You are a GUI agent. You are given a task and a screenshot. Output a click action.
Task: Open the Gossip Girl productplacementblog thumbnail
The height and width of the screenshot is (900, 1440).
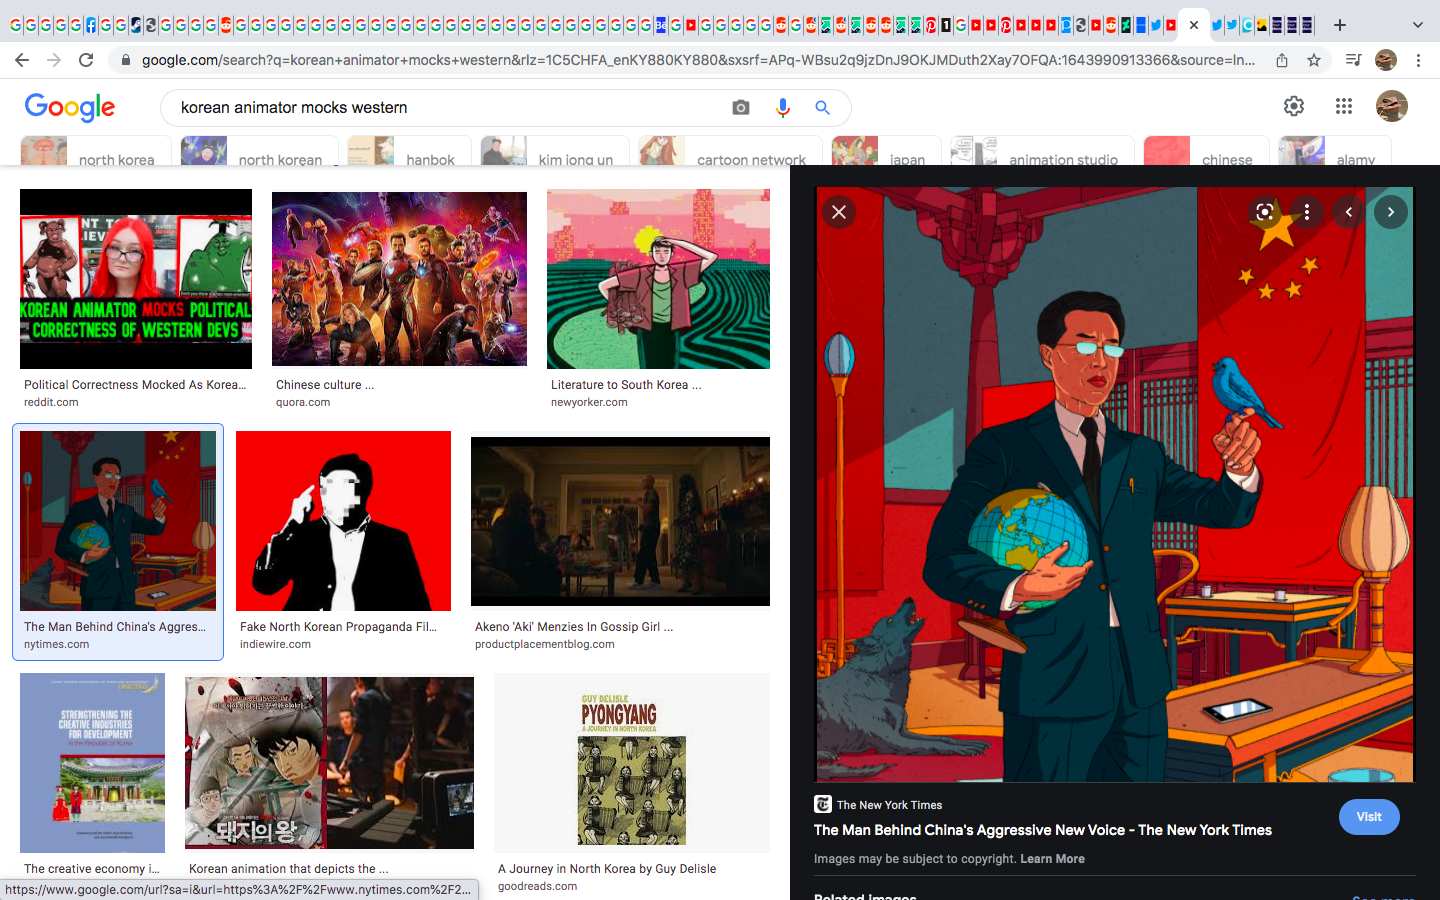pyautogui.click(x=620, y=521)
